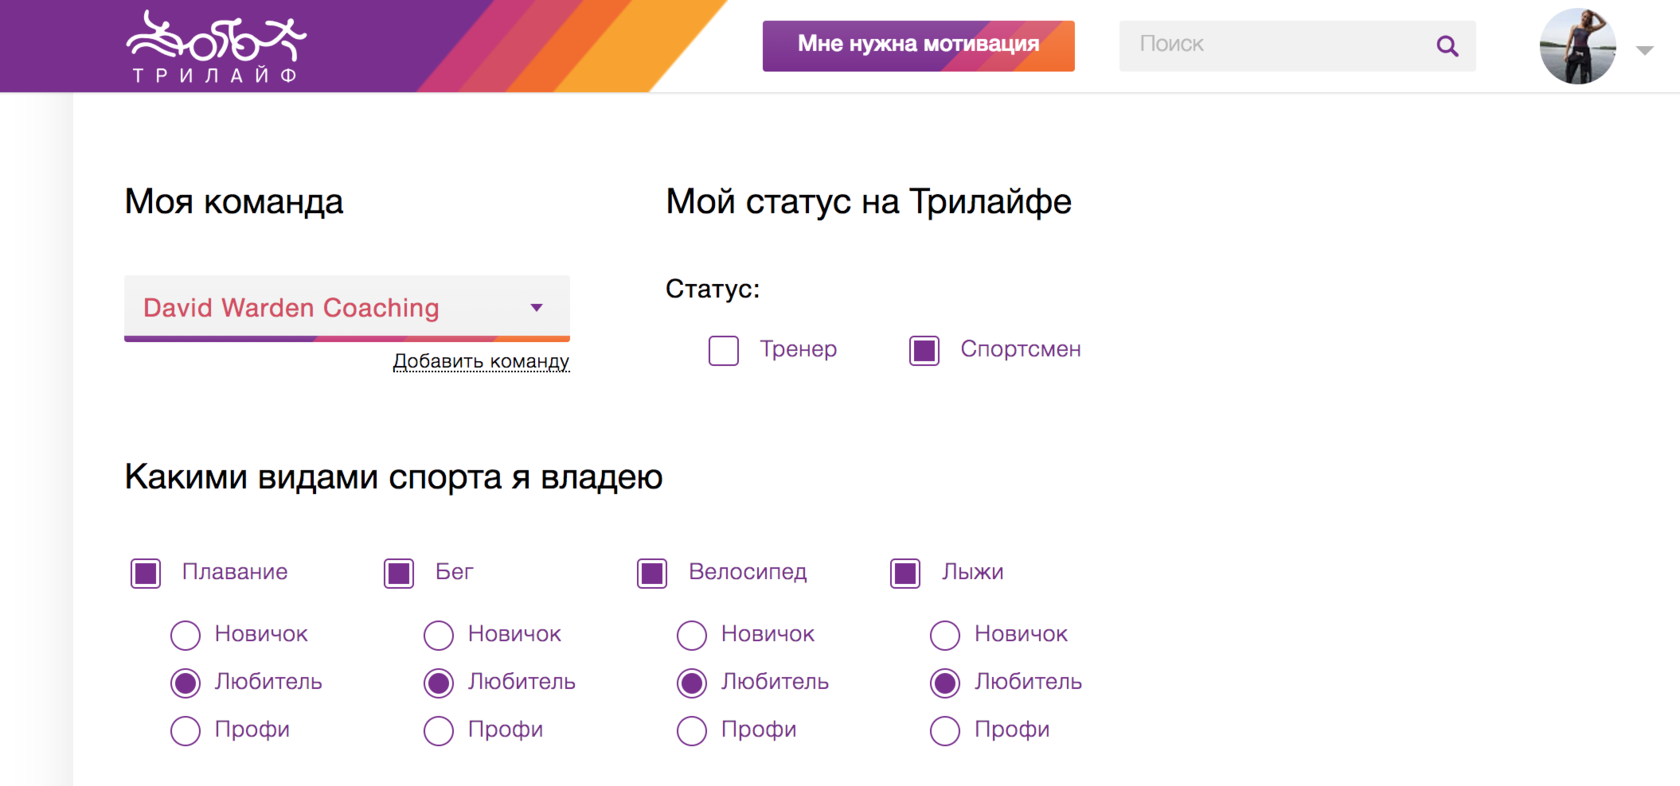Select Новичок level under Велосипед

pyautogui.click(x=692, y=635)
